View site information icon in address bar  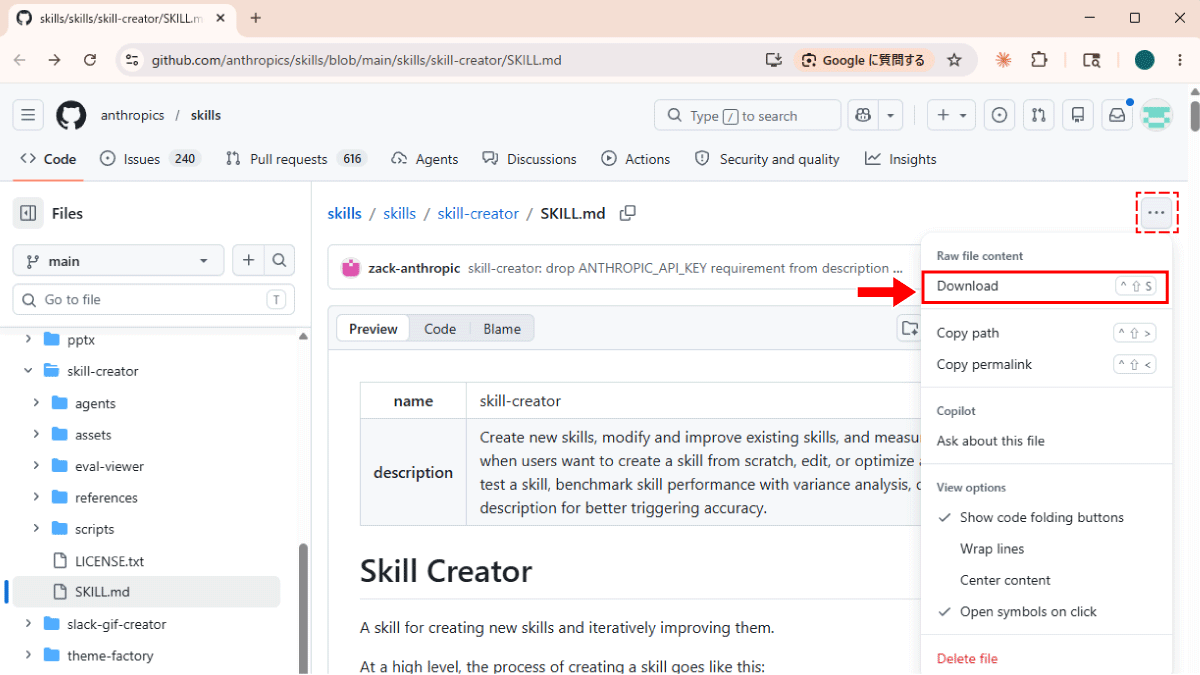tap(132, 60)
